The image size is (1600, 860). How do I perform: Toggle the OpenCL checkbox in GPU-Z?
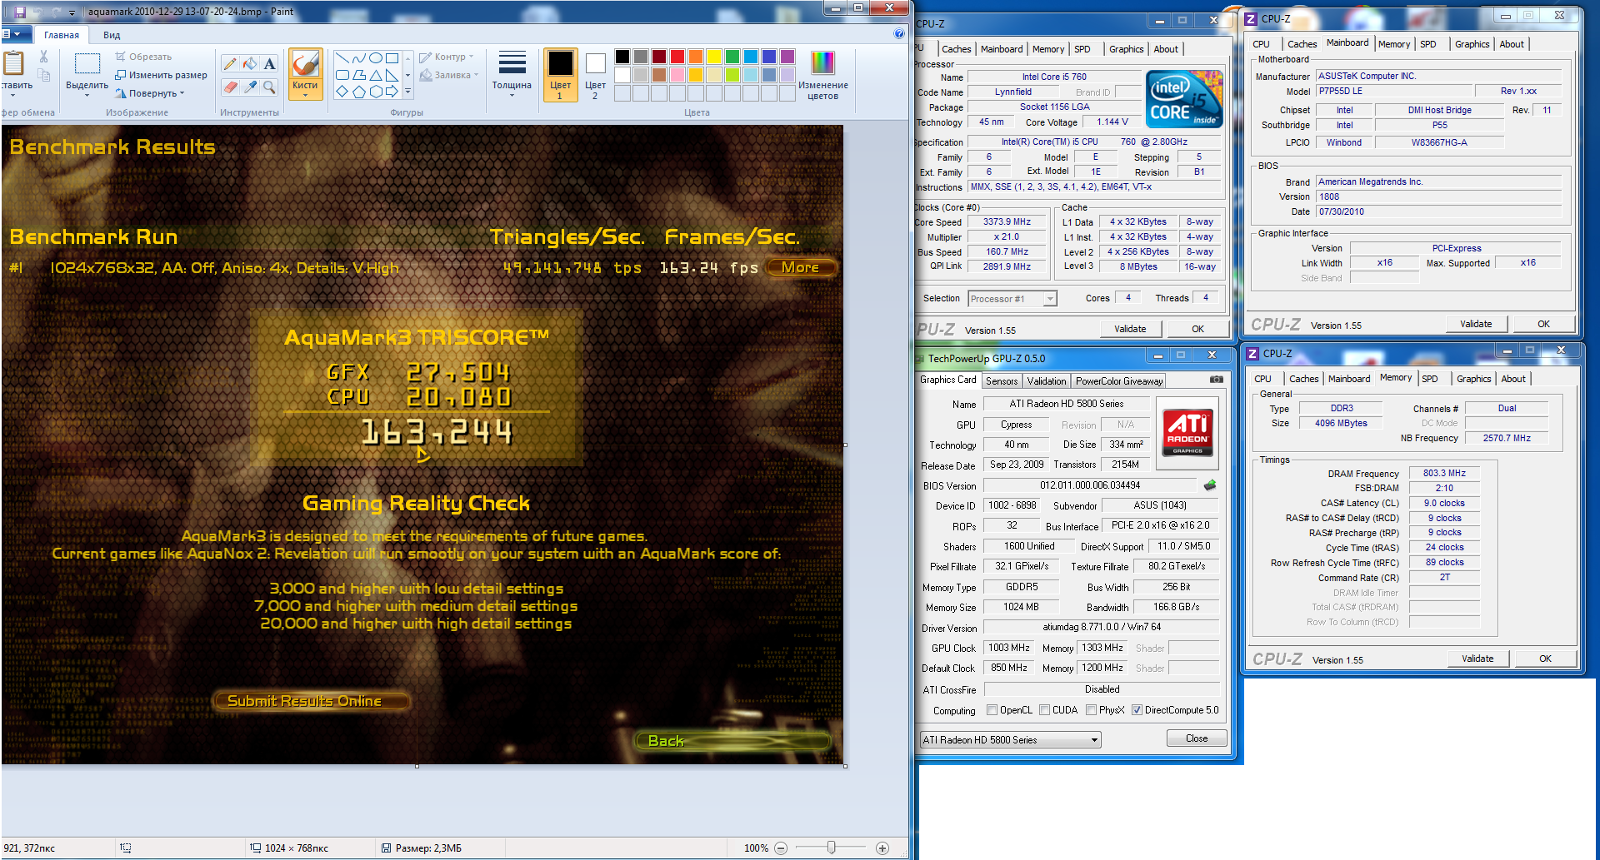(992, 710)
